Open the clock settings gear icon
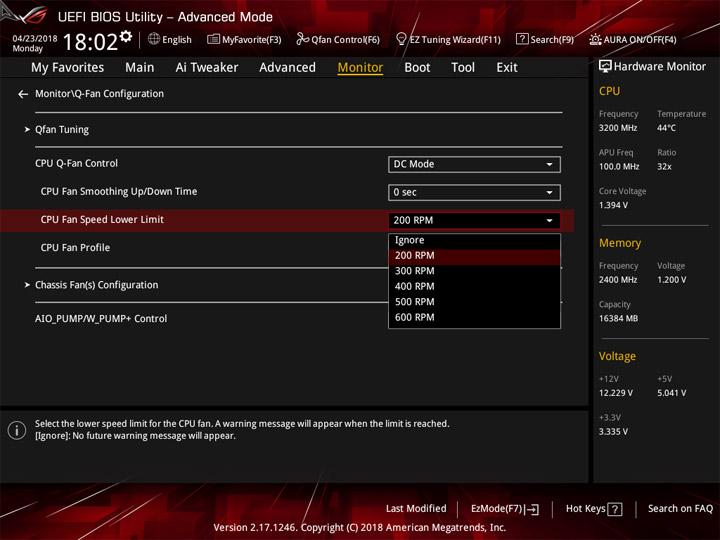 (x=126, y=36)
